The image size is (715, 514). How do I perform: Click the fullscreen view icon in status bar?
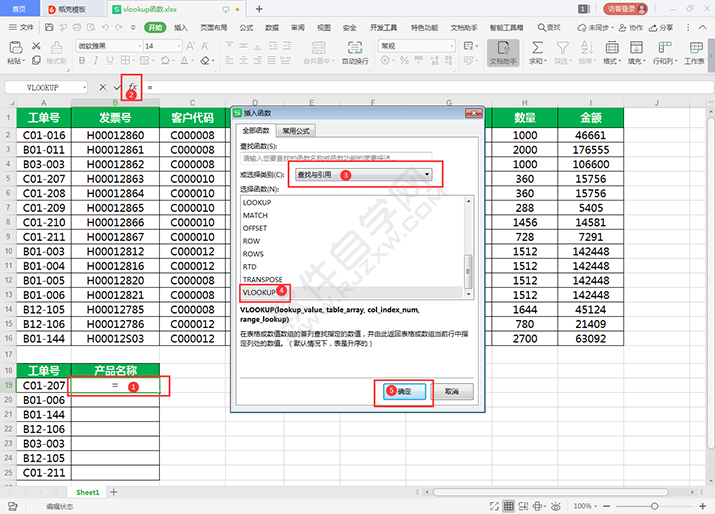494,506
